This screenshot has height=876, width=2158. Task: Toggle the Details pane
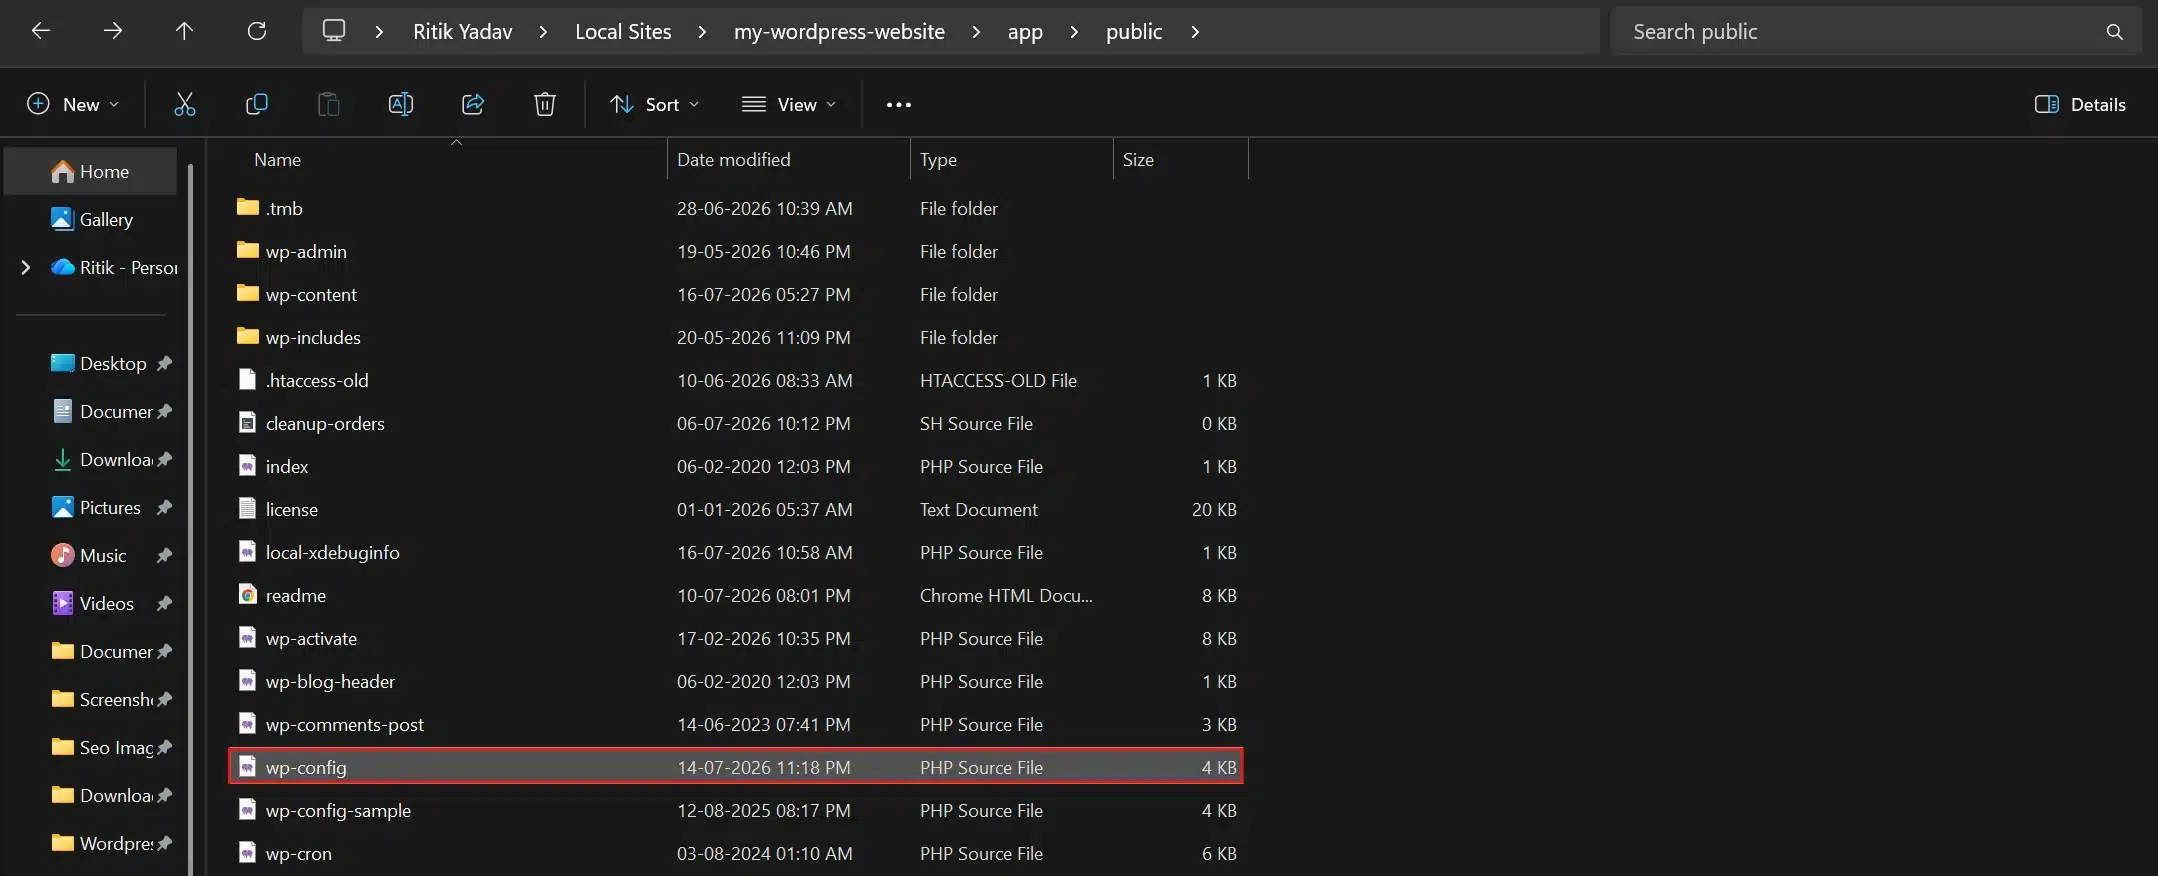click(x=2080, y=104)
